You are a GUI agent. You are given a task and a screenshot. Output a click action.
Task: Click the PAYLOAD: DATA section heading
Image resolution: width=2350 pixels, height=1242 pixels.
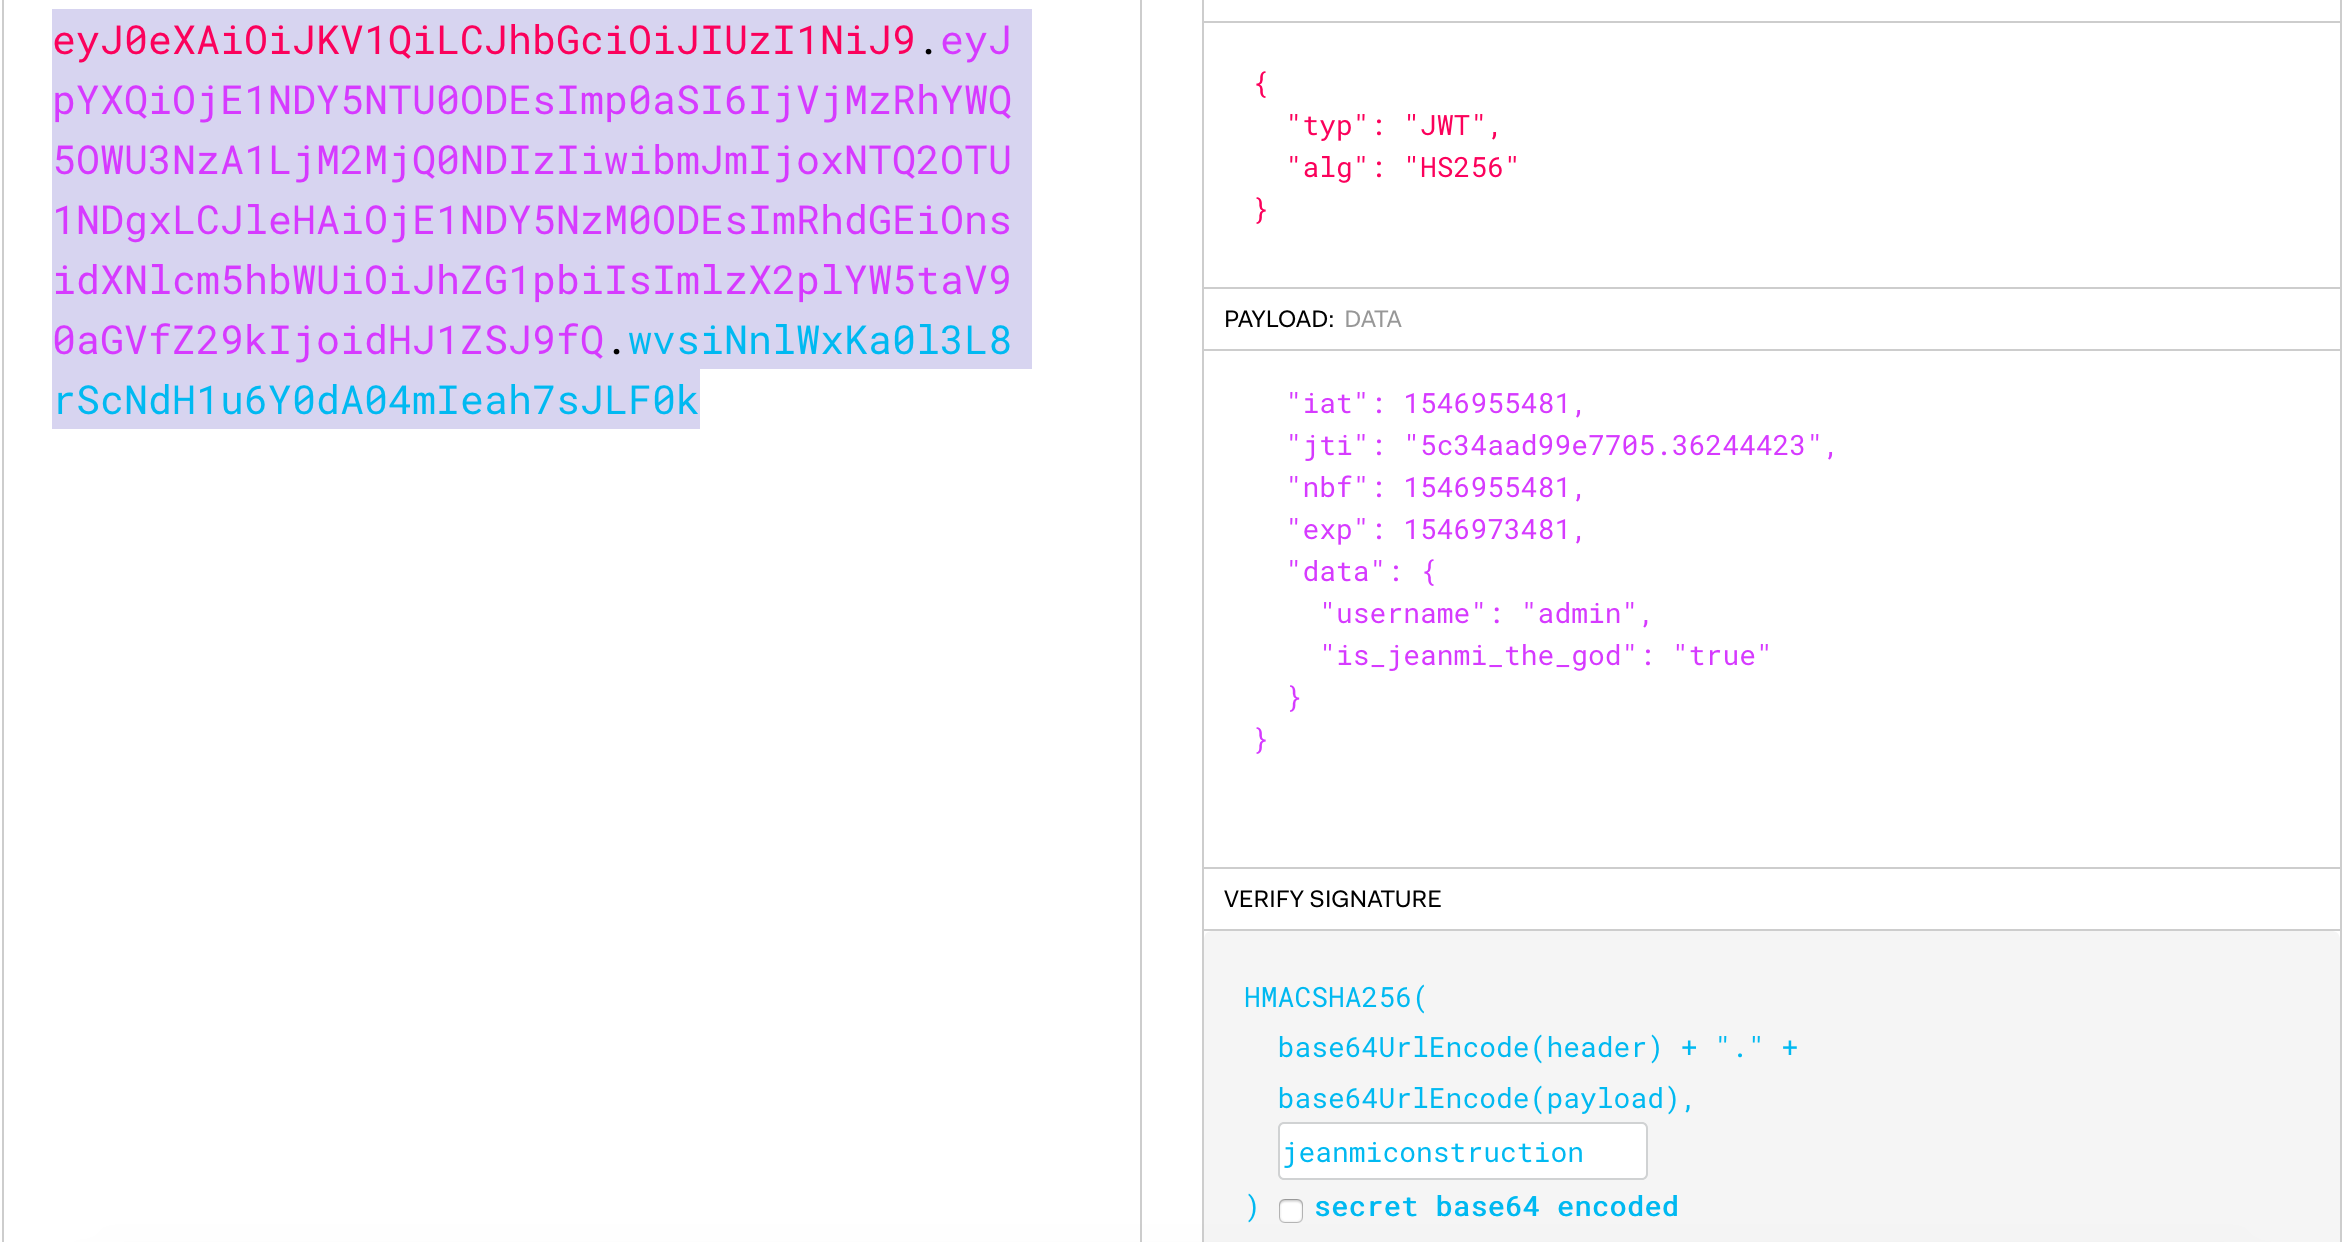[1312, 319]
